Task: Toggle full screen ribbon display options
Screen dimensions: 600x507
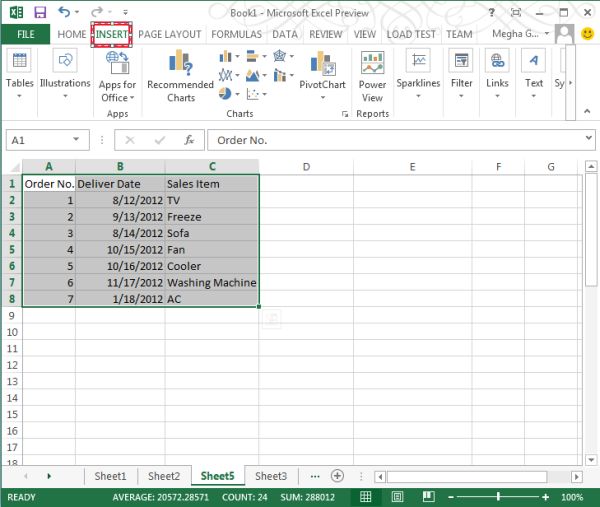Action: pos(516,12)
